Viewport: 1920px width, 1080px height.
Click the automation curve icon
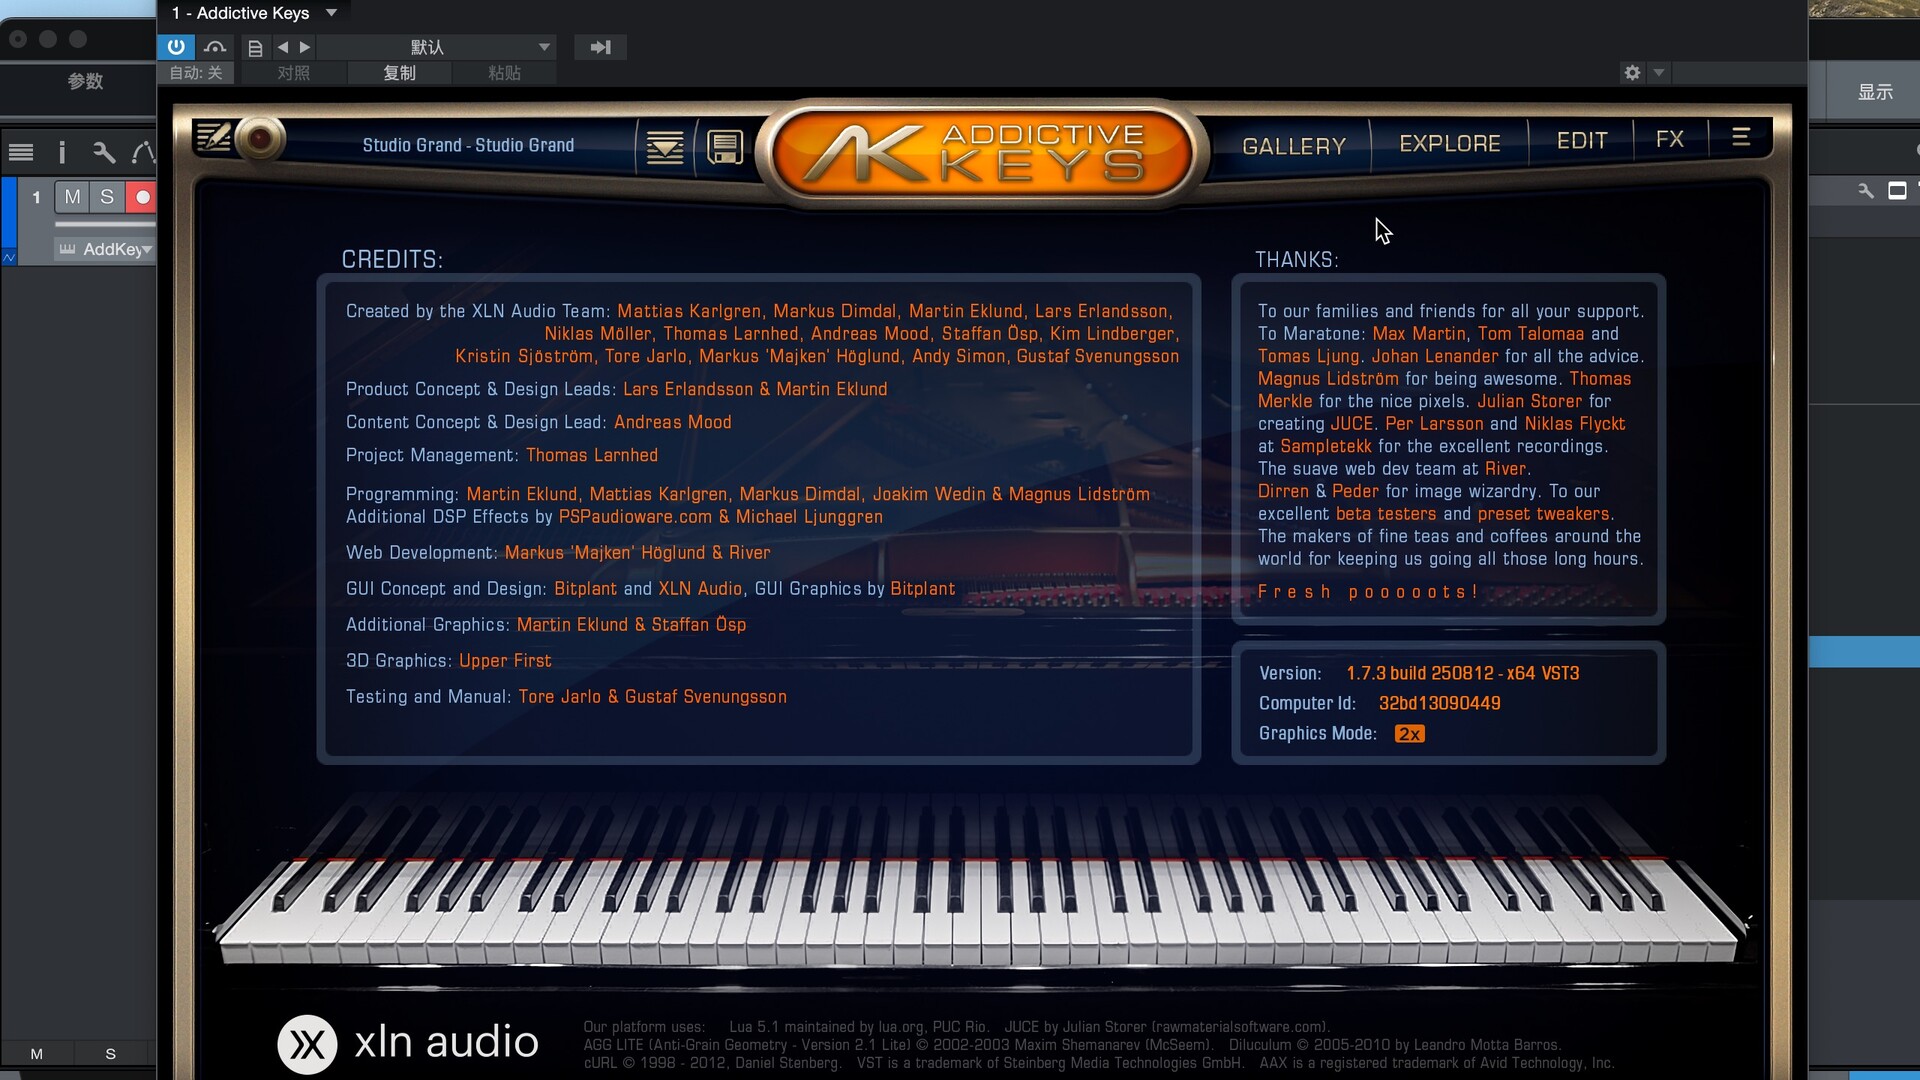(x=143, y=152)
